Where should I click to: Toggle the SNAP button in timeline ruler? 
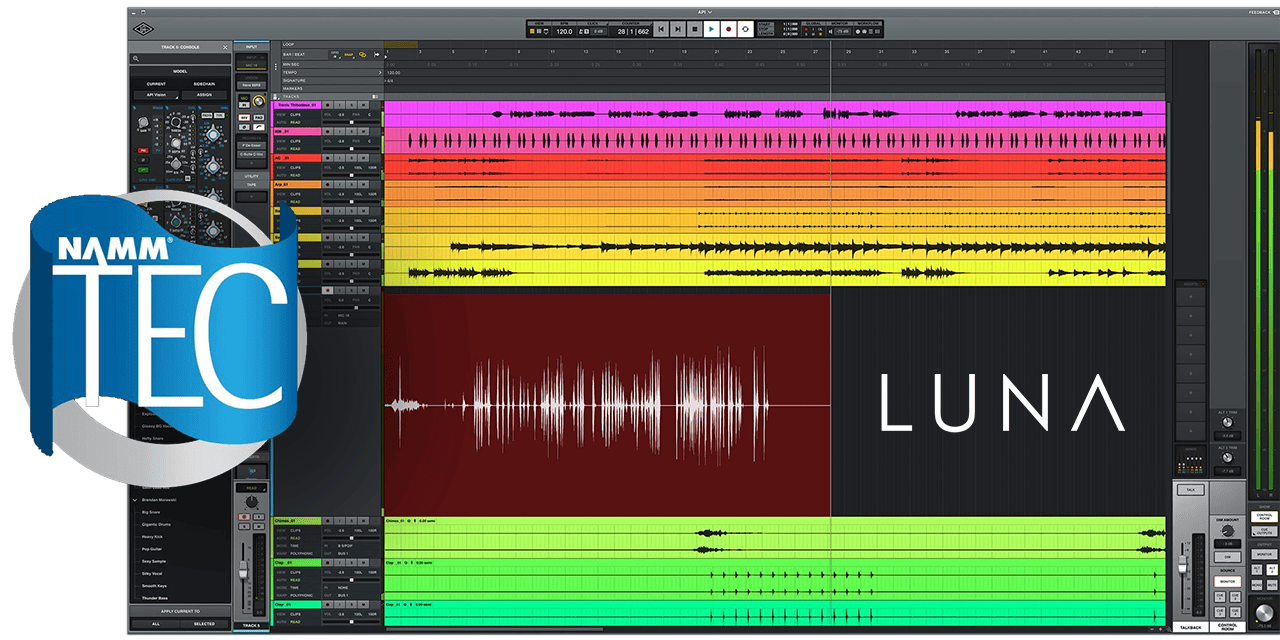point(349,54)
